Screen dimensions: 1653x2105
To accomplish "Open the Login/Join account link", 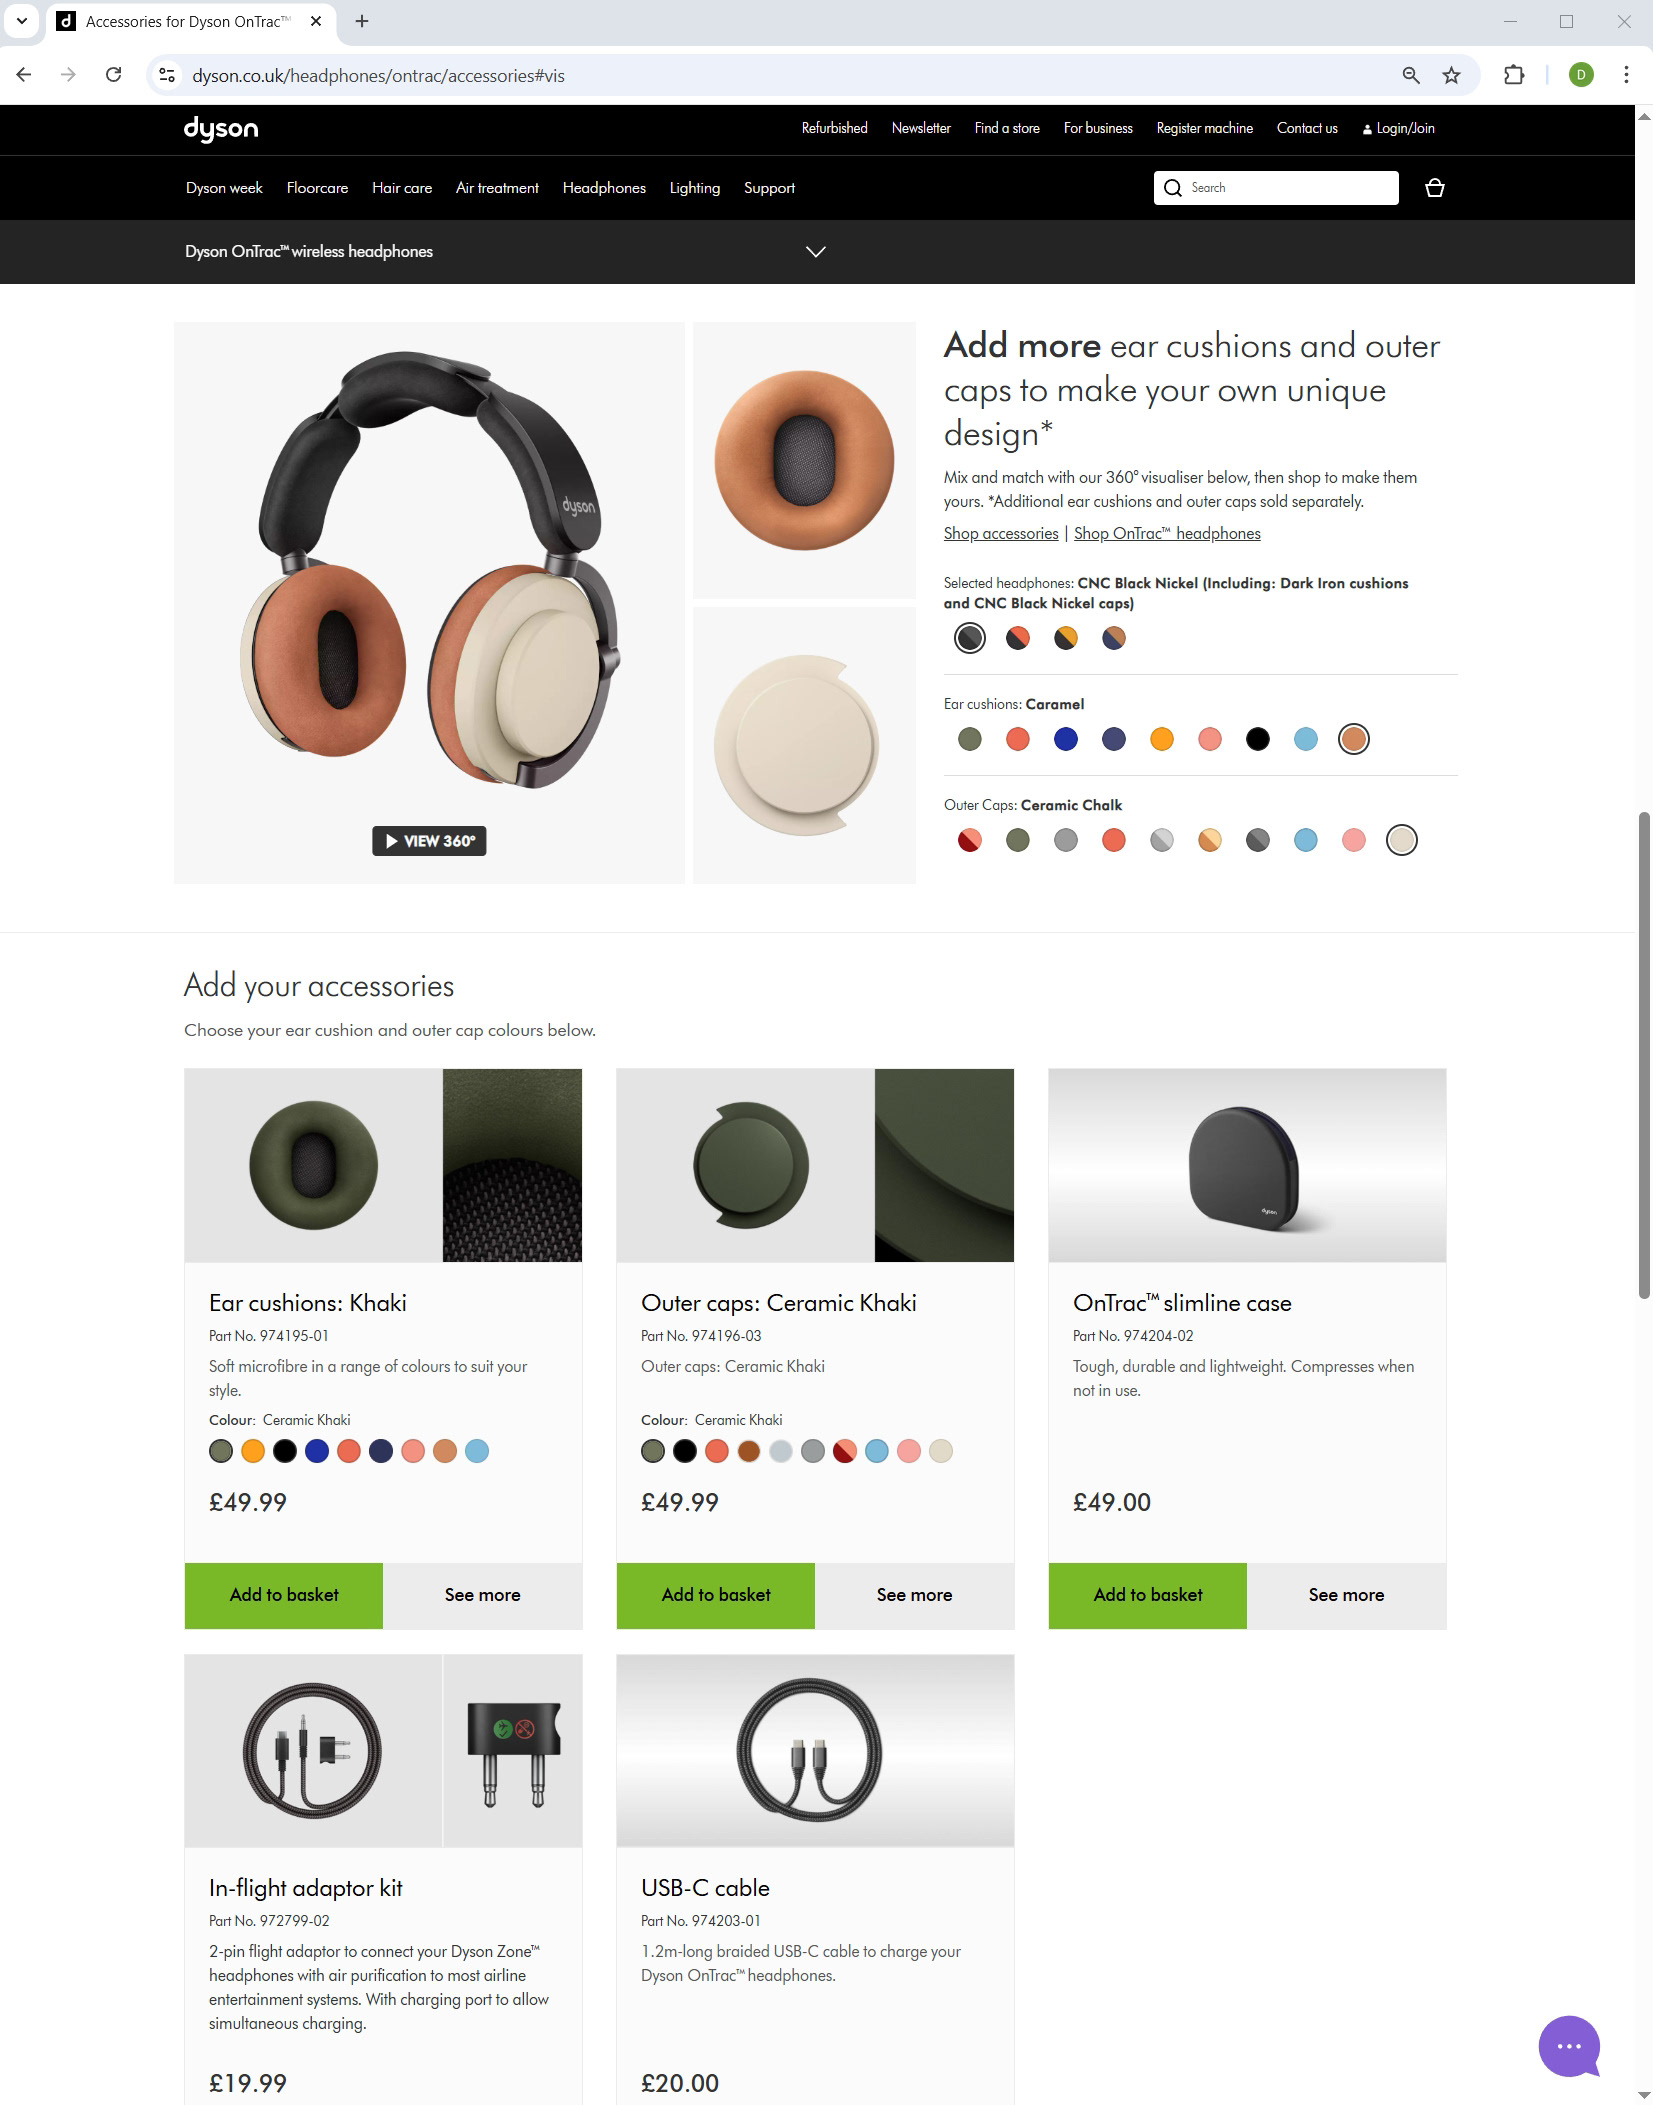I will click(1398, 128).
